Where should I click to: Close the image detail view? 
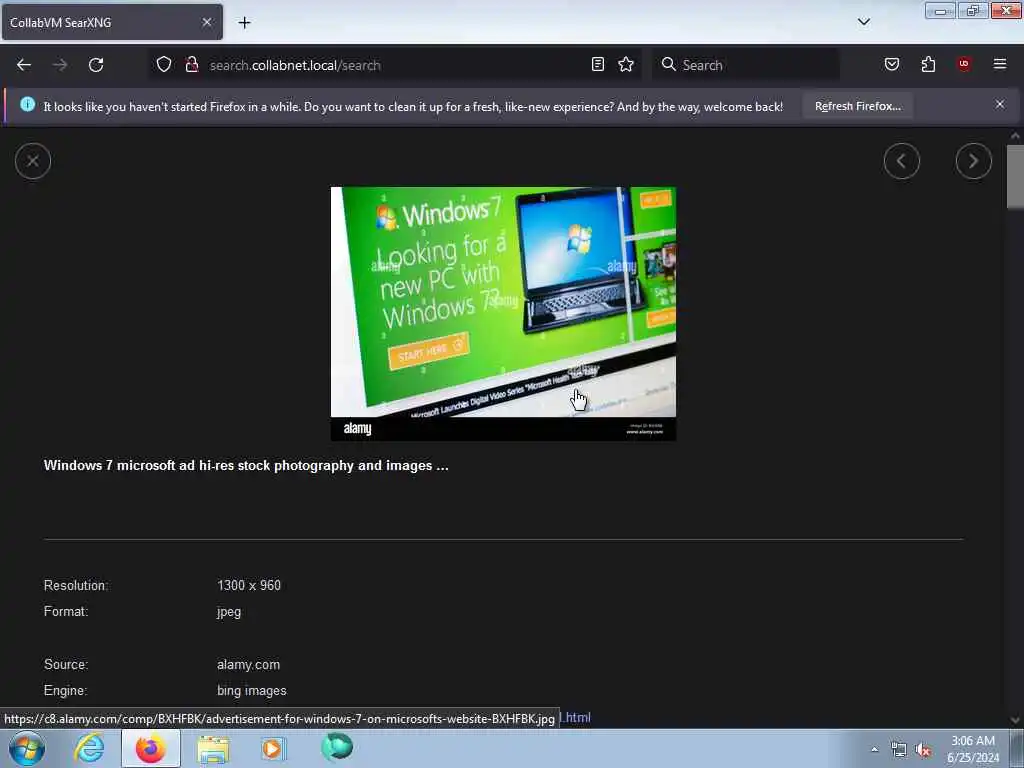tap(33, 161)
